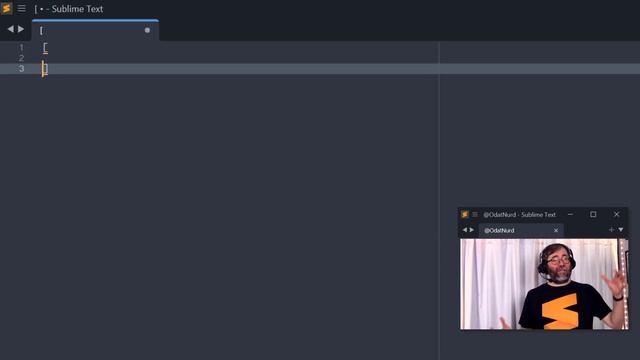Place cursor at opening bracket on line 1
The height and width of the screenshot is (360, 640).
click(x=45, y=48)
